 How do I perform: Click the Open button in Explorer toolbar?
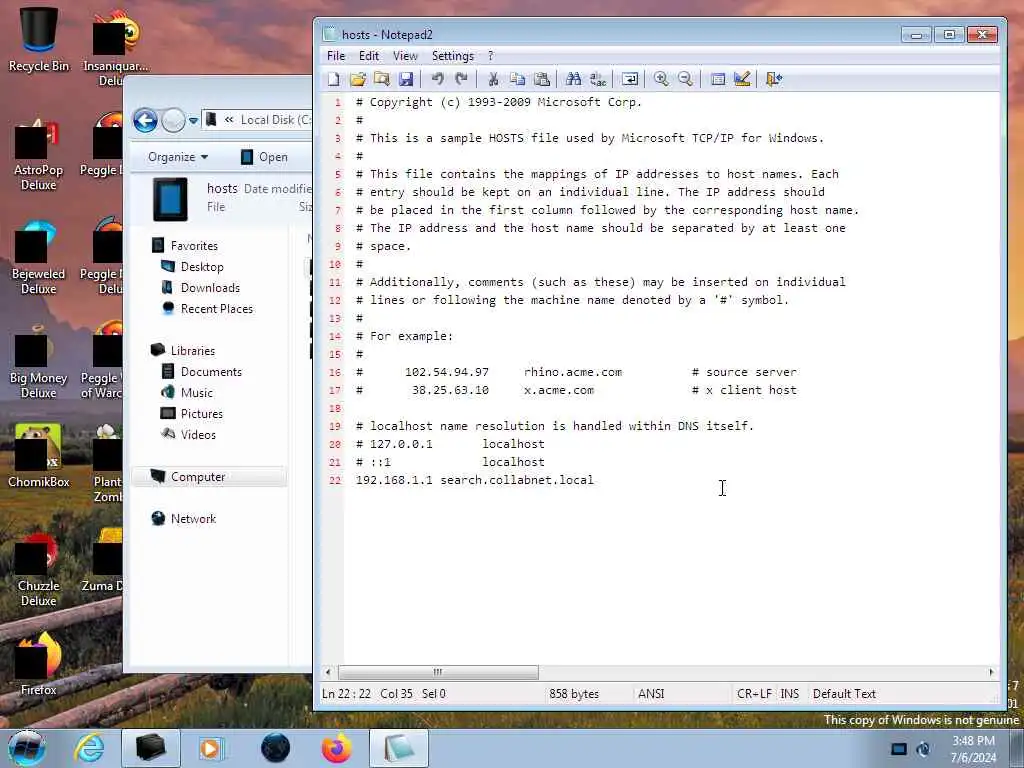tap(264, 157)
